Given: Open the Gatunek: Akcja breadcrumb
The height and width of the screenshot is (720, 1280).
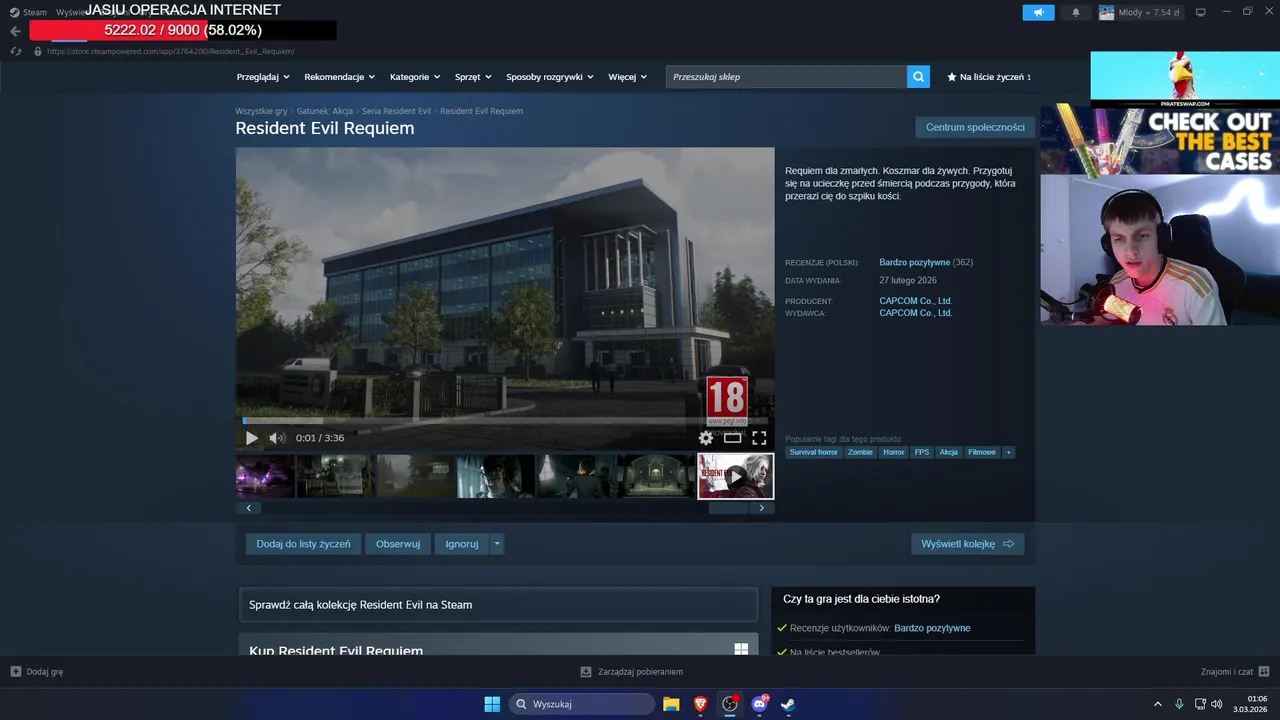Looking at the screenshot, I should tap(325, 111).
